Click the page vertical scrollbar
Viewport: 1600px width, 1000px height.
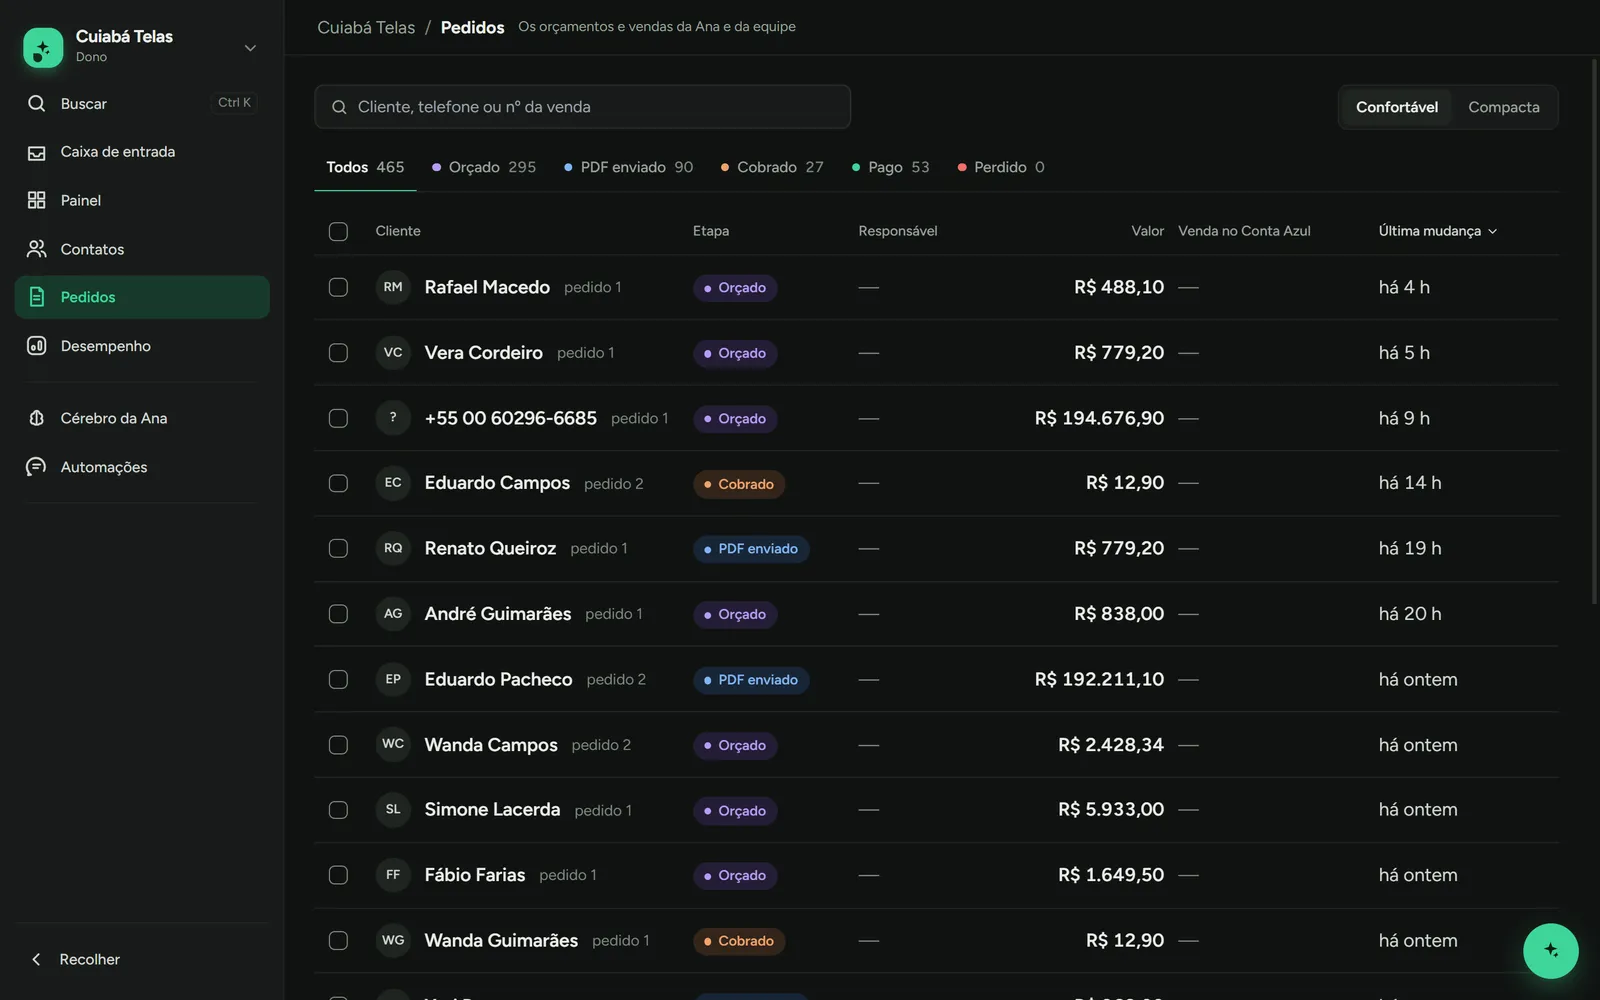tap(1595, 330)
